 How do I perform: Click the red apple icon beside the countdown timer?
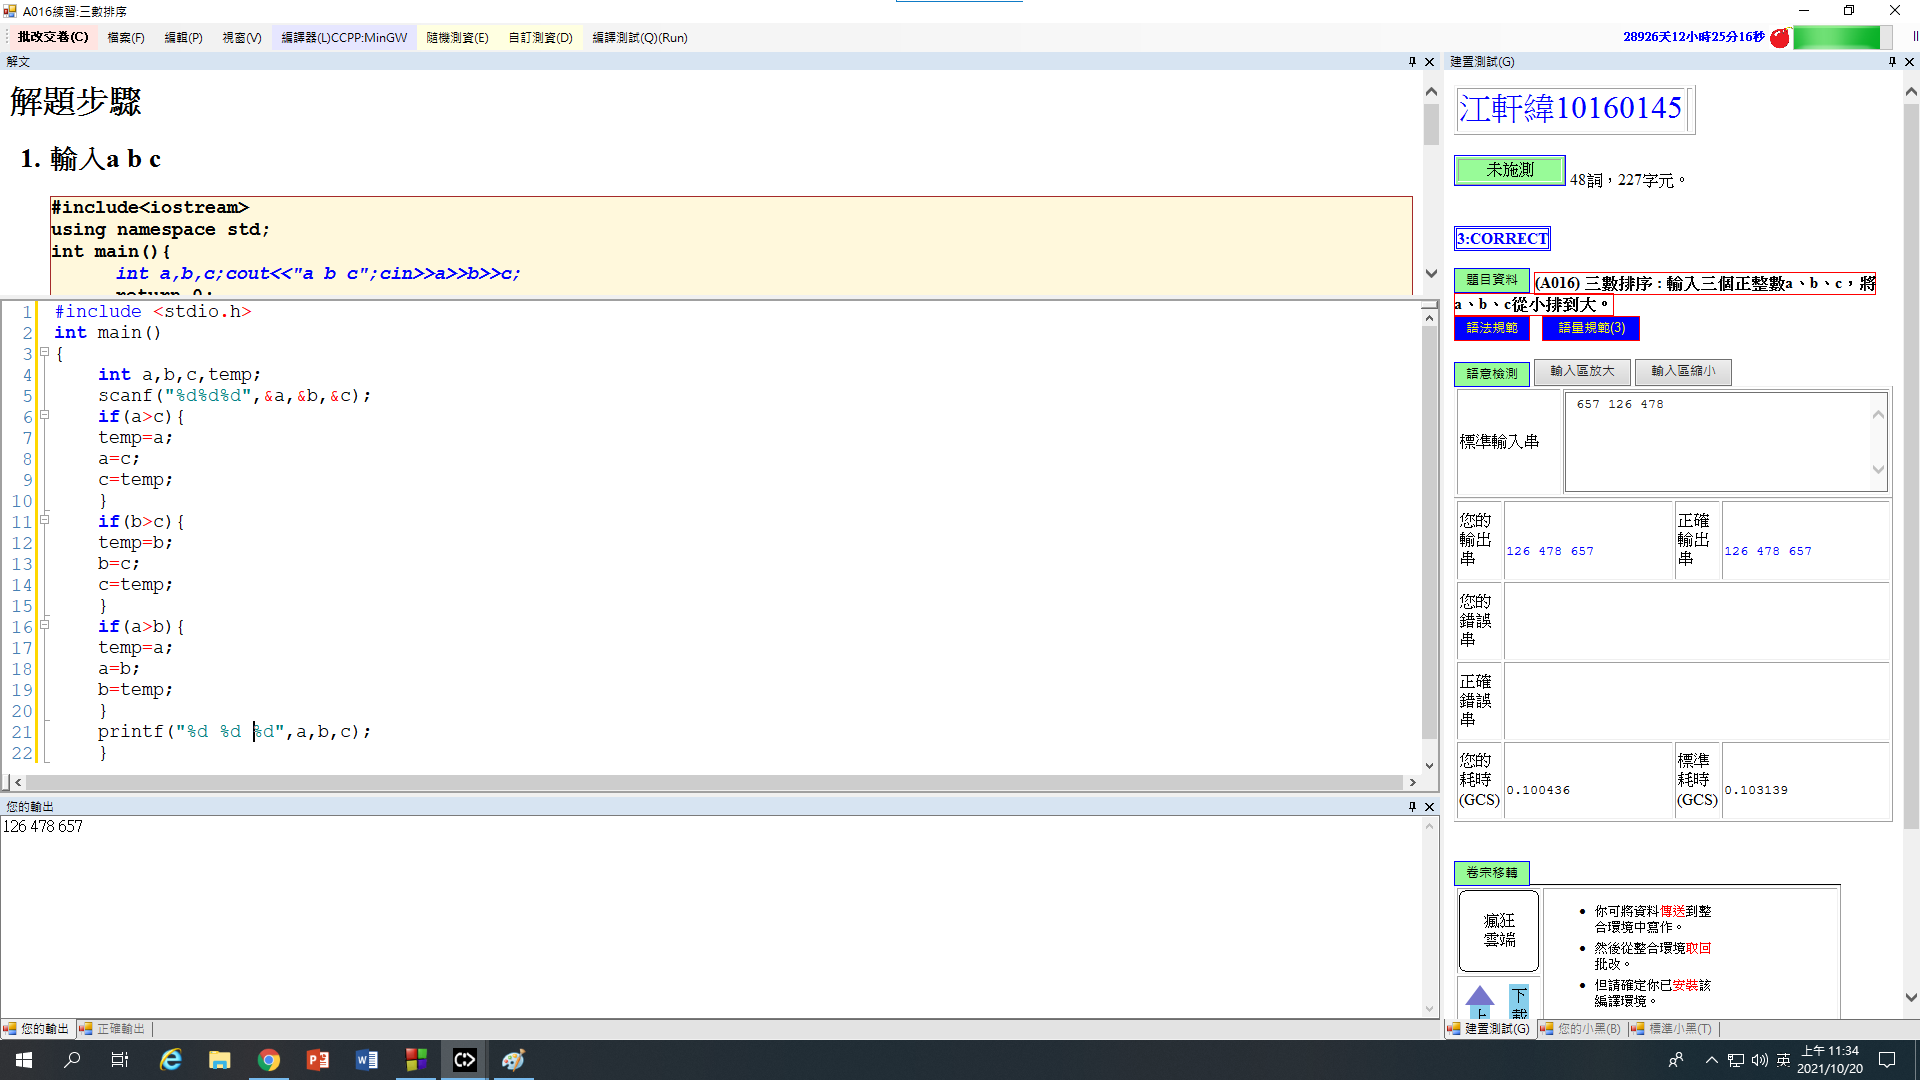[1781, 37]
